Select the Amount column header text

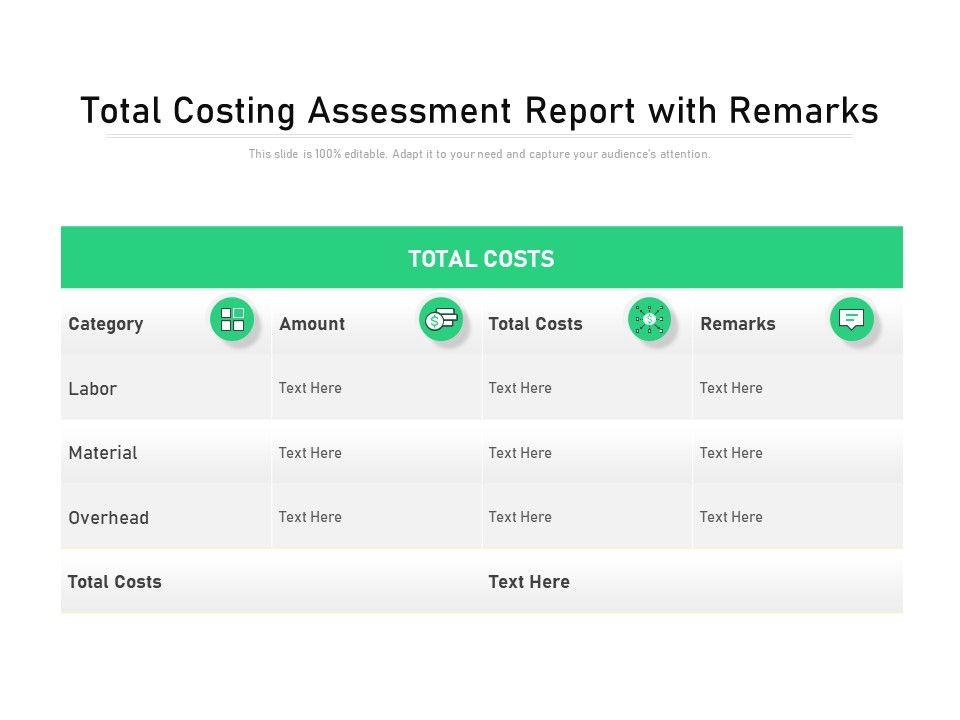312,324
